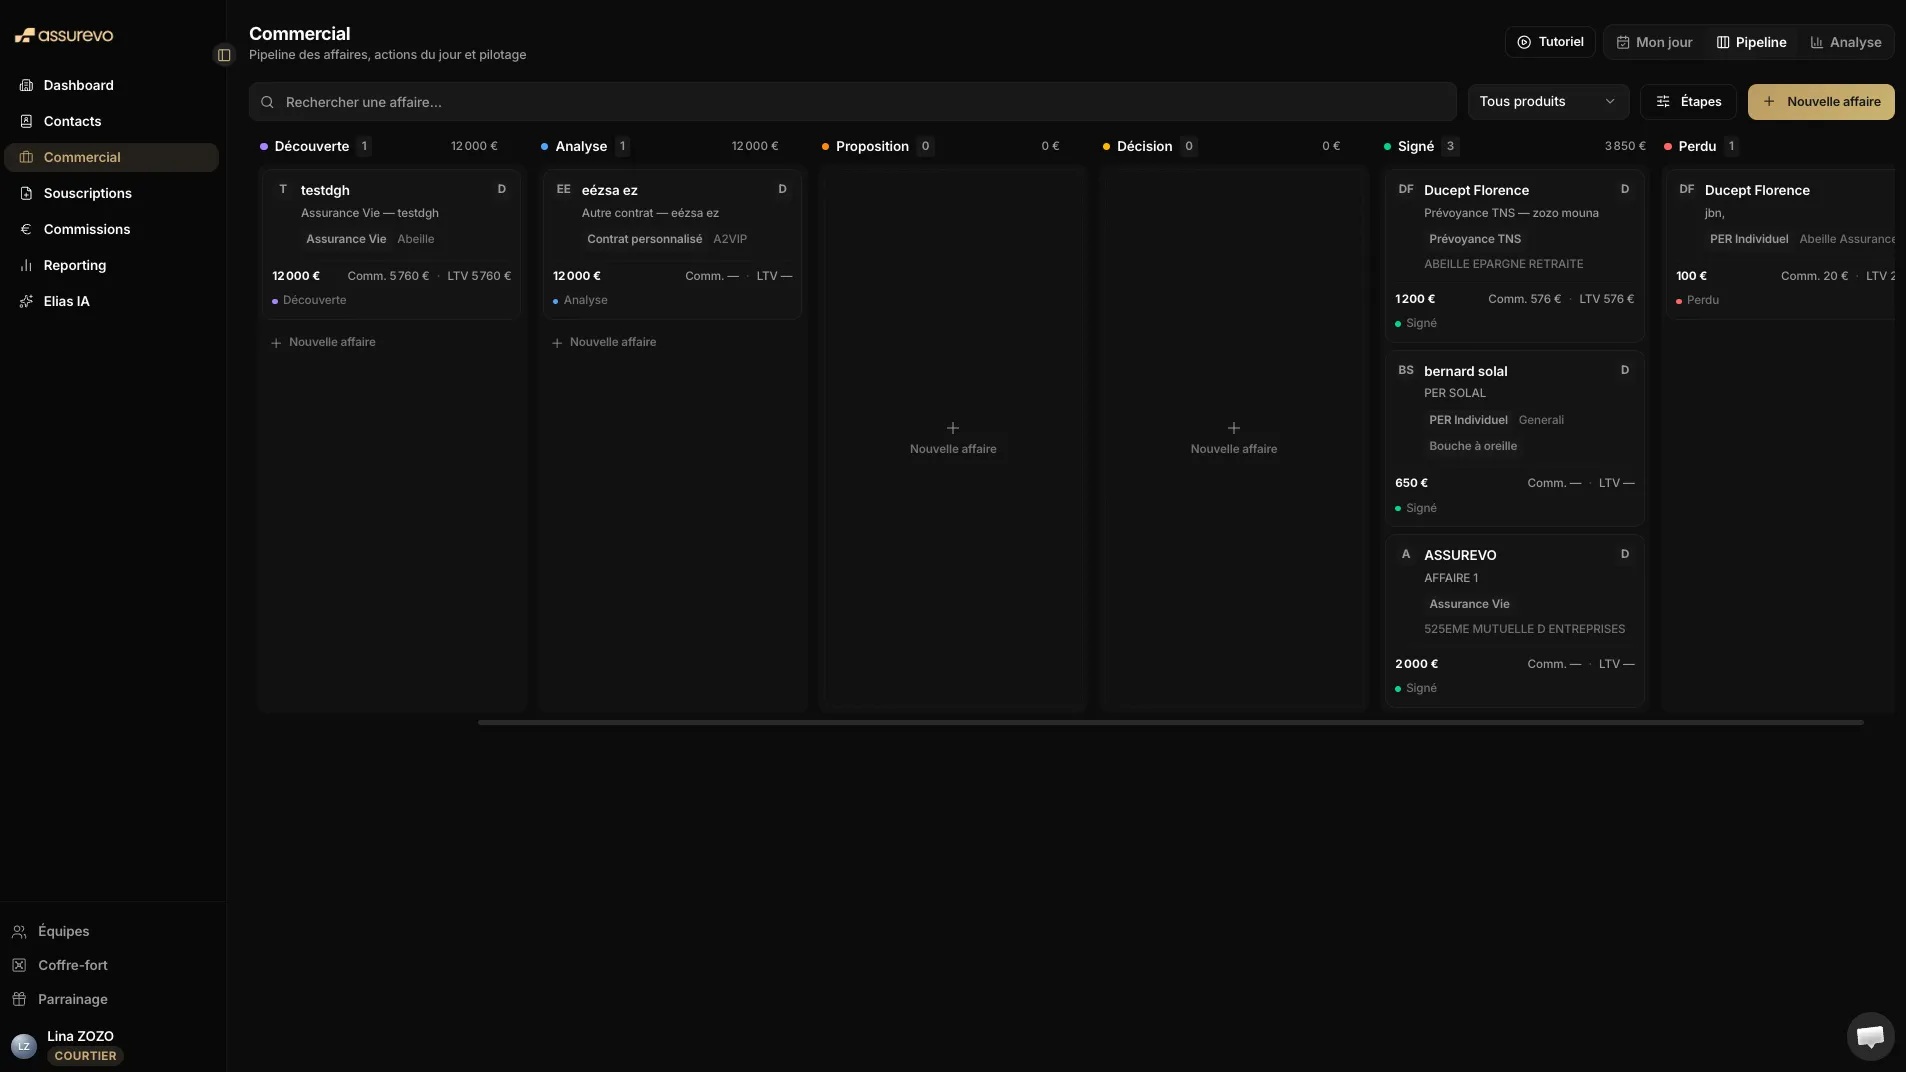
Task: Click the 3 850 € Signé total
Action: coord(1625,146)
